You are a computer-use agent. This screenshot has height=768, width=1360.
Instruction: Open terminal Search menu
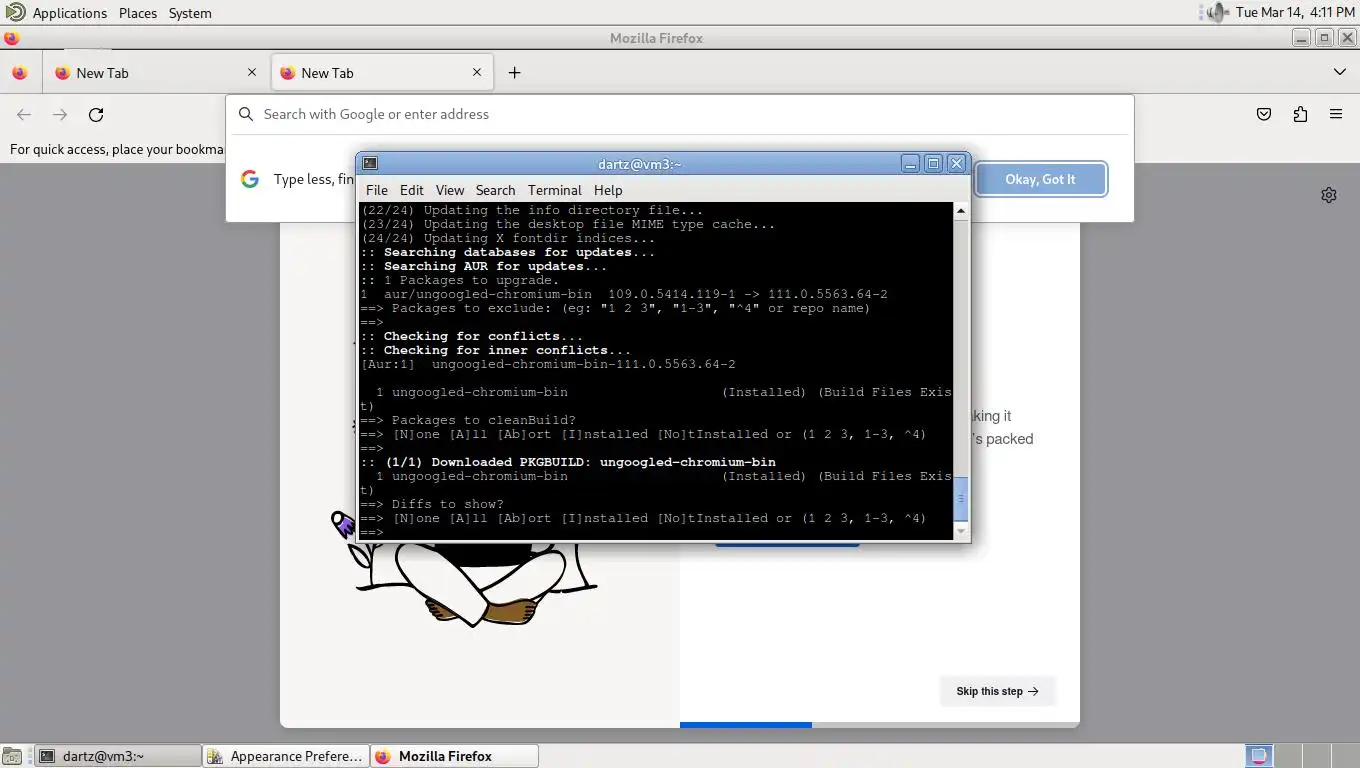click(495, 190)
